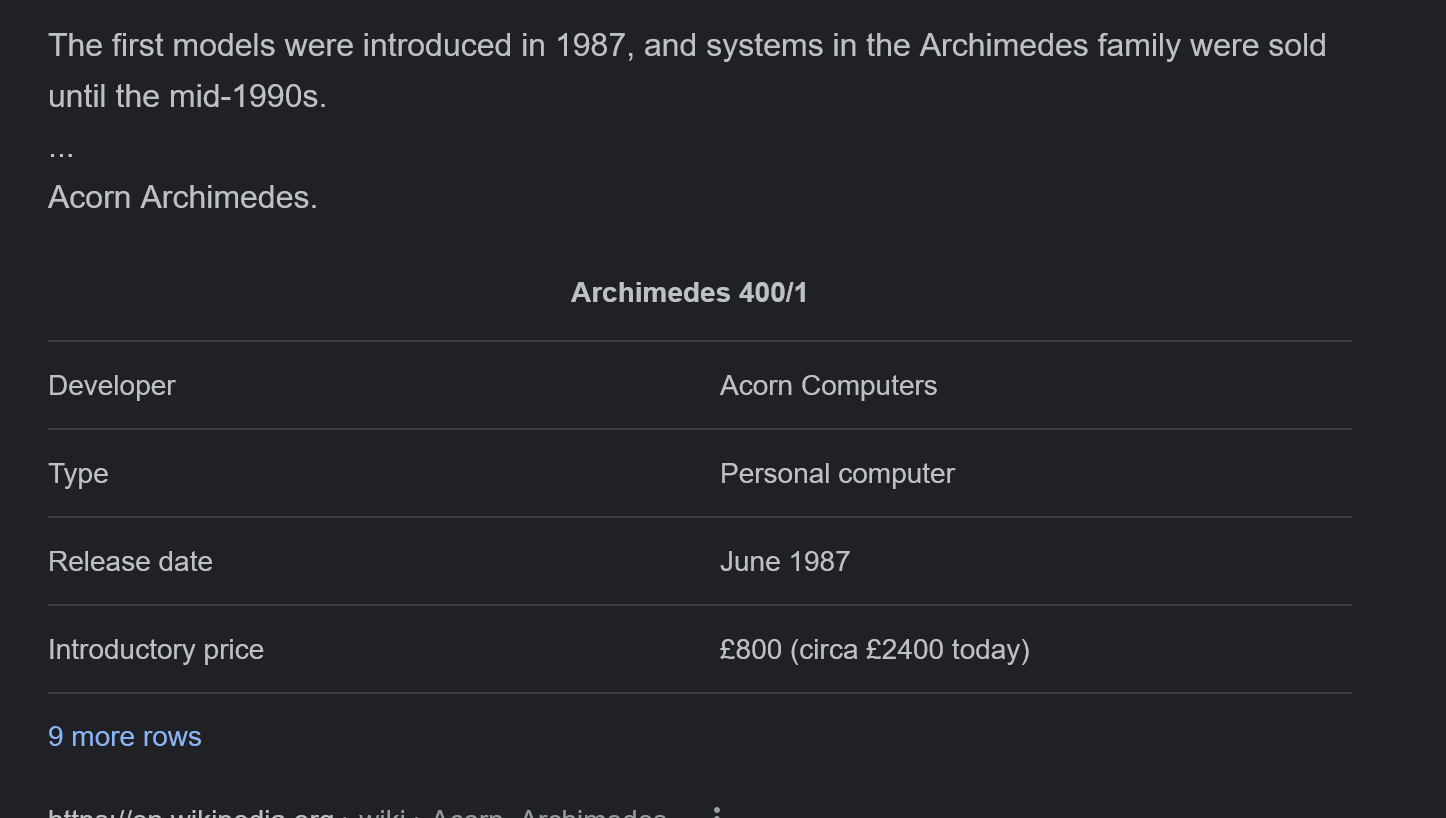Viewport: 1446px width, 818px height.
Task: Select the '£800 (circa £2400 today)' value
Action: click(875, 650)
